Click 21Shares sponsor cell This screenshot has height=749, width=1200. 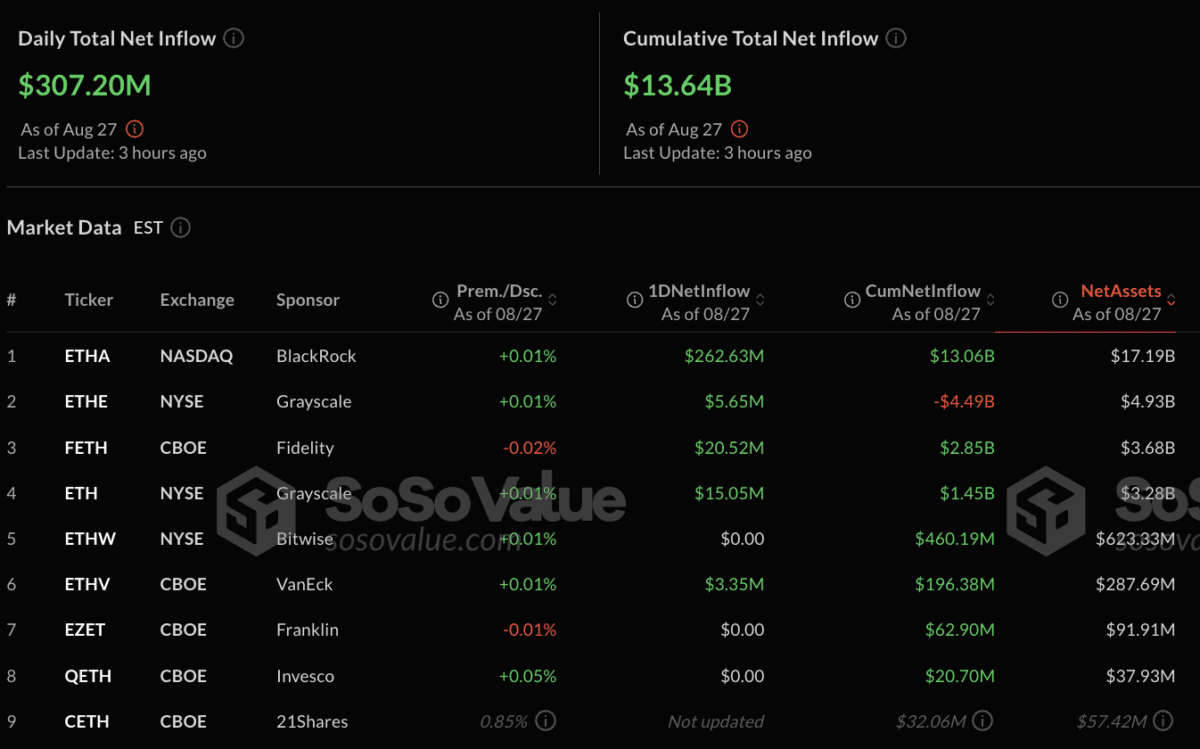[x=312, y=721]
